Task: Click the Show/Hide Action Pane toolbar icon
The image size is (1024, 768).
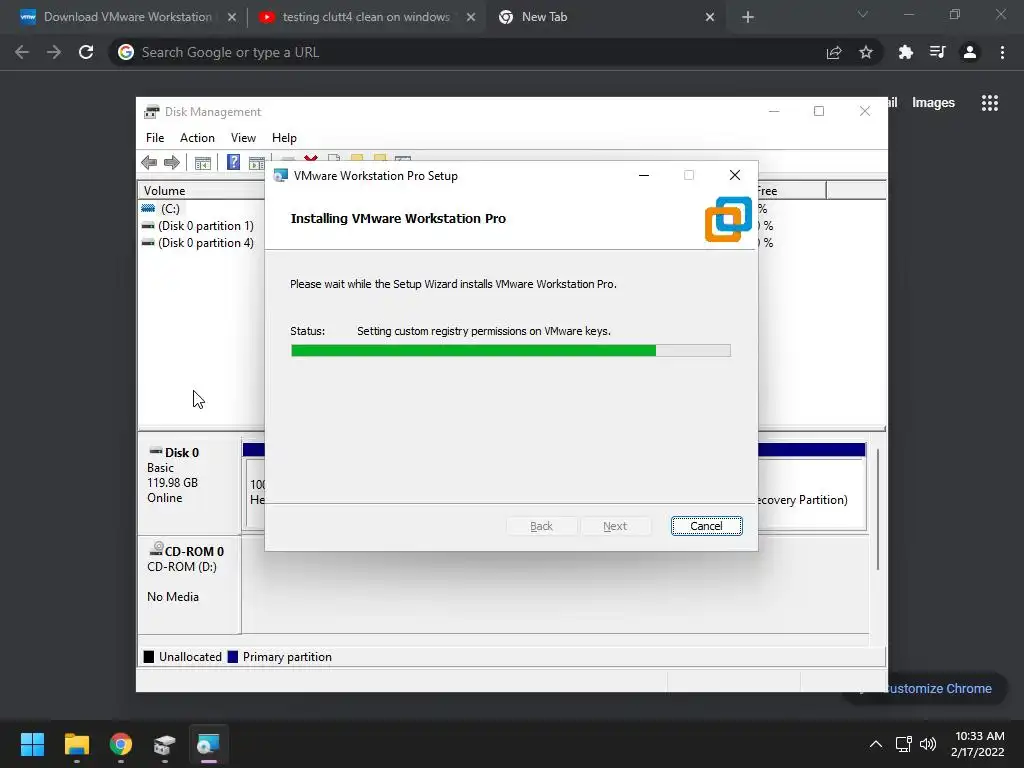Action: pos(257,163)
